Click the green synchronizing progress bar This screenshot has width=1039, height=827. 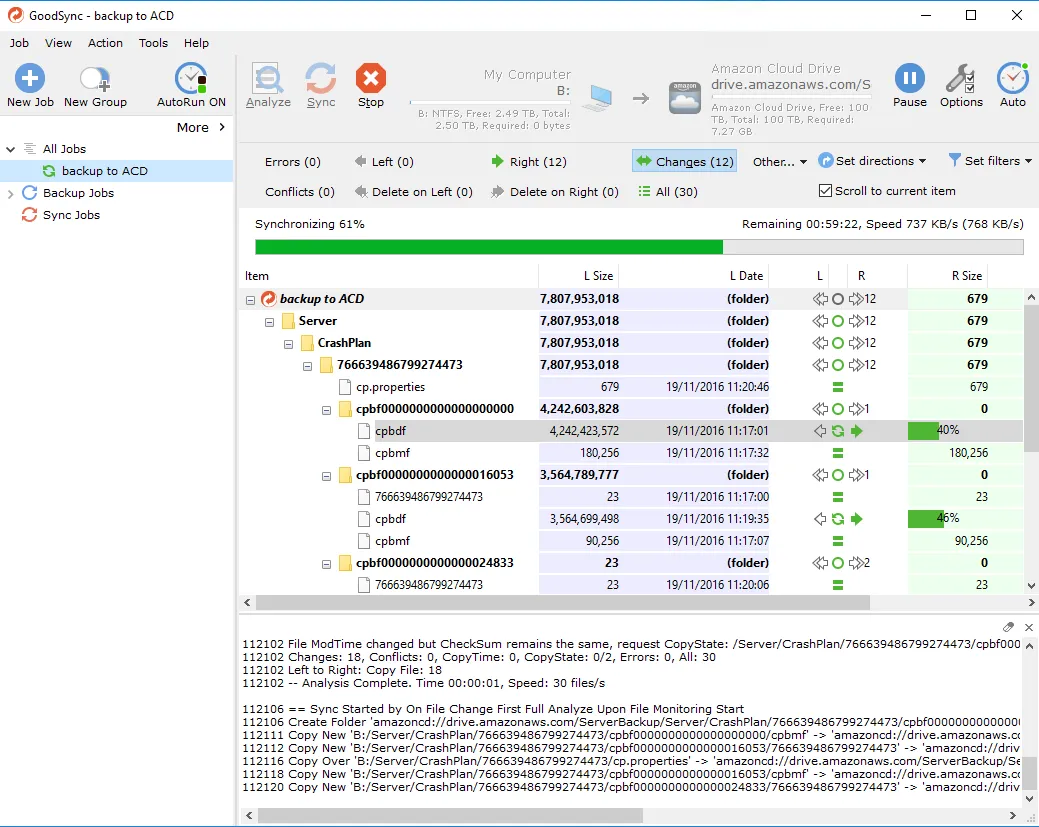tap(489, 247)
